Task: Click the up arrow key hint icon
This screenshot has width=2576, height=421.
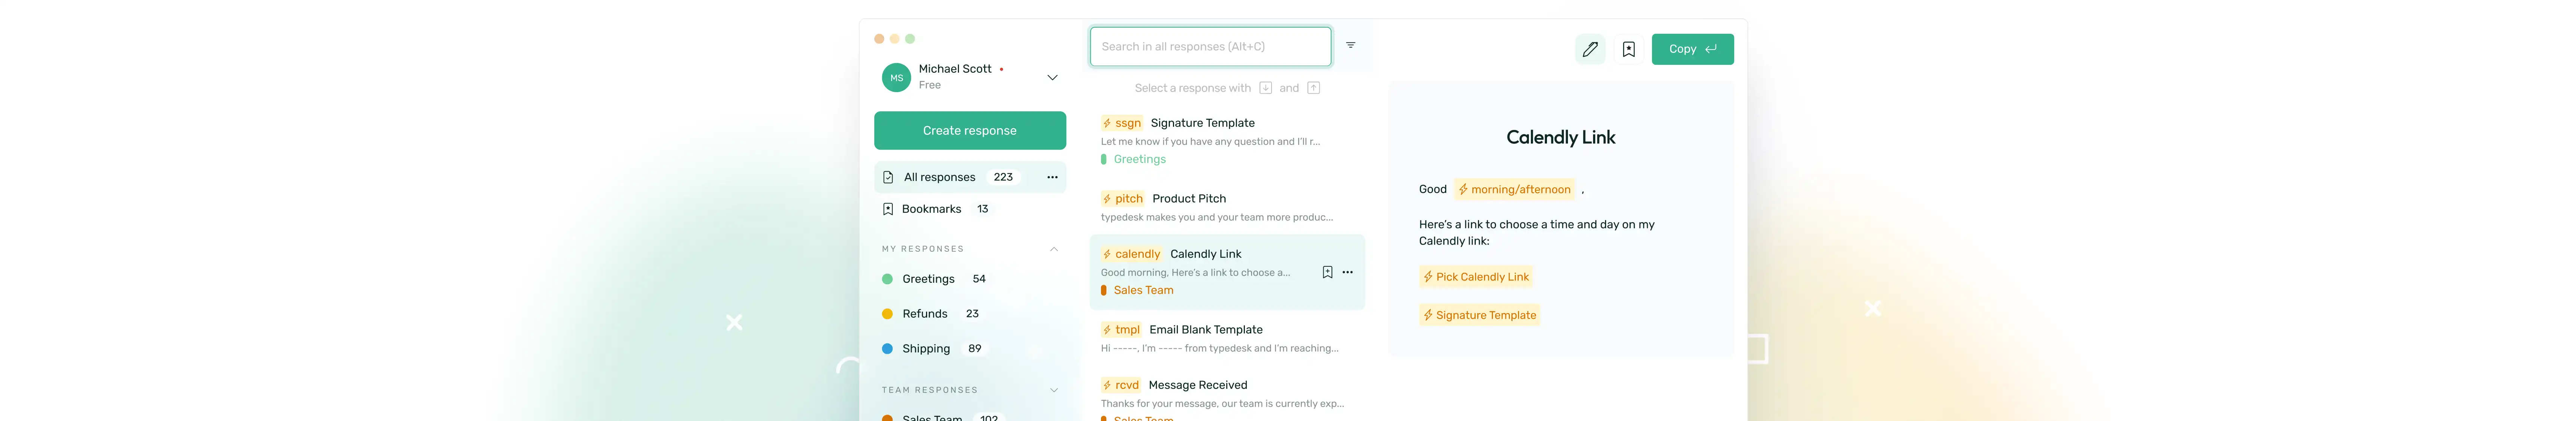Action: (x=1313, y=88)
